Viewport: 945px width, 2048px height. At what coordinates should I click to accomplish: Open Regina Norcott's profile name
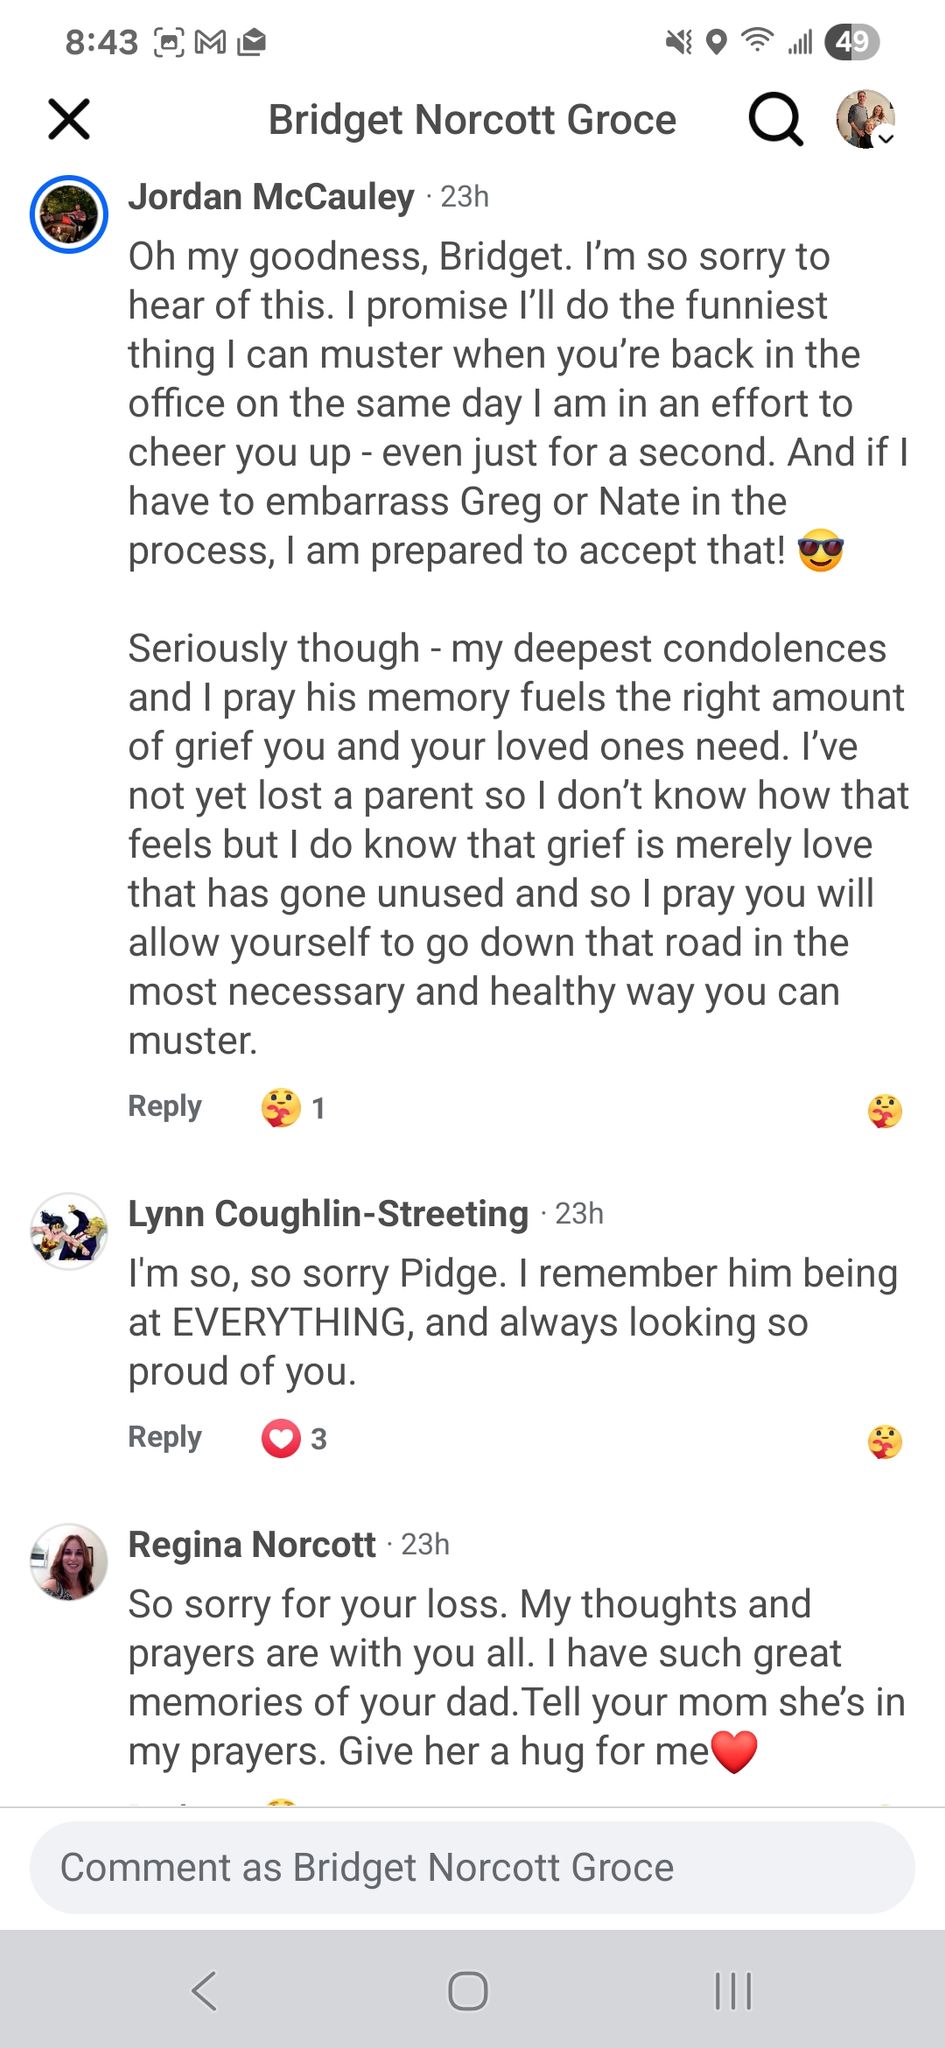point(252,1545)
